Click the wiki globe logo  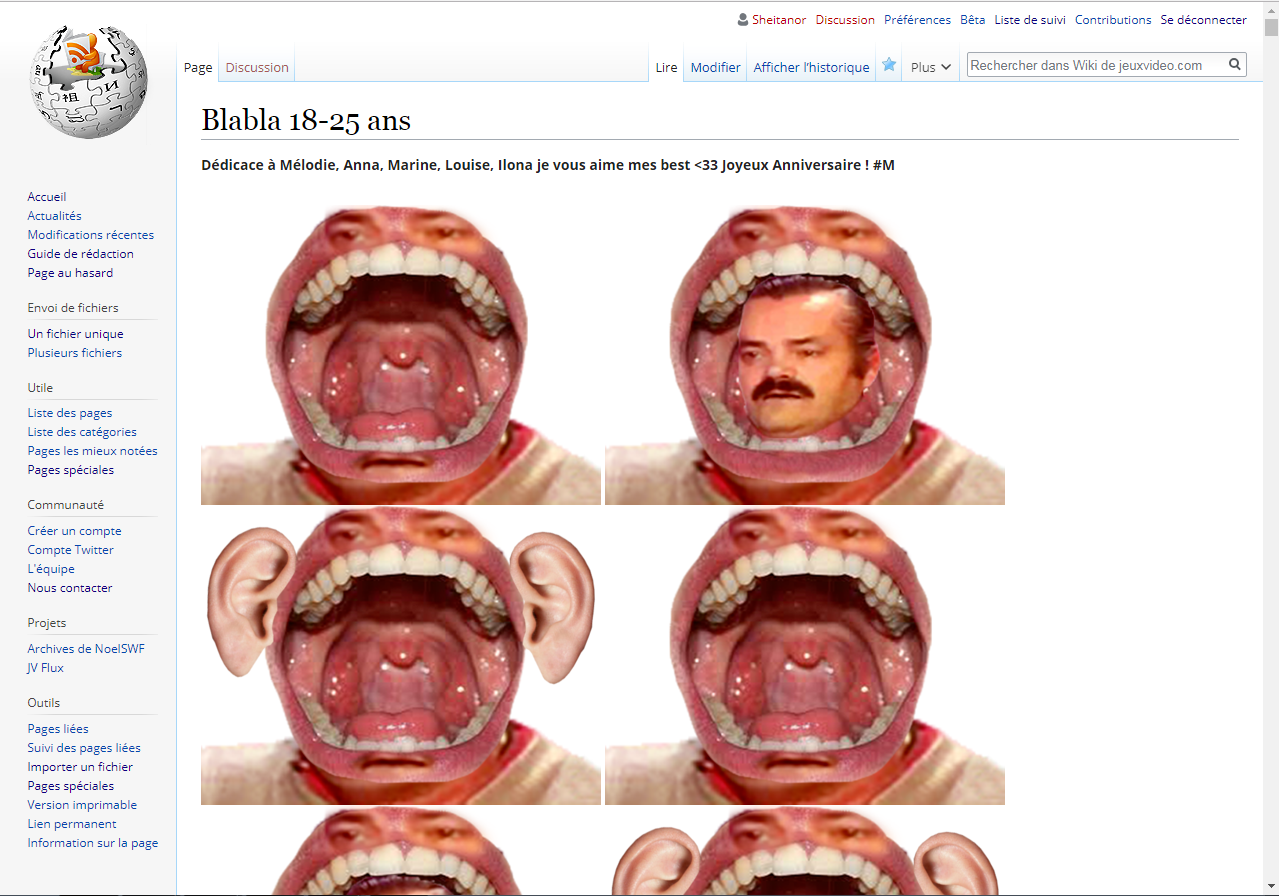click(x=89, y=82)
